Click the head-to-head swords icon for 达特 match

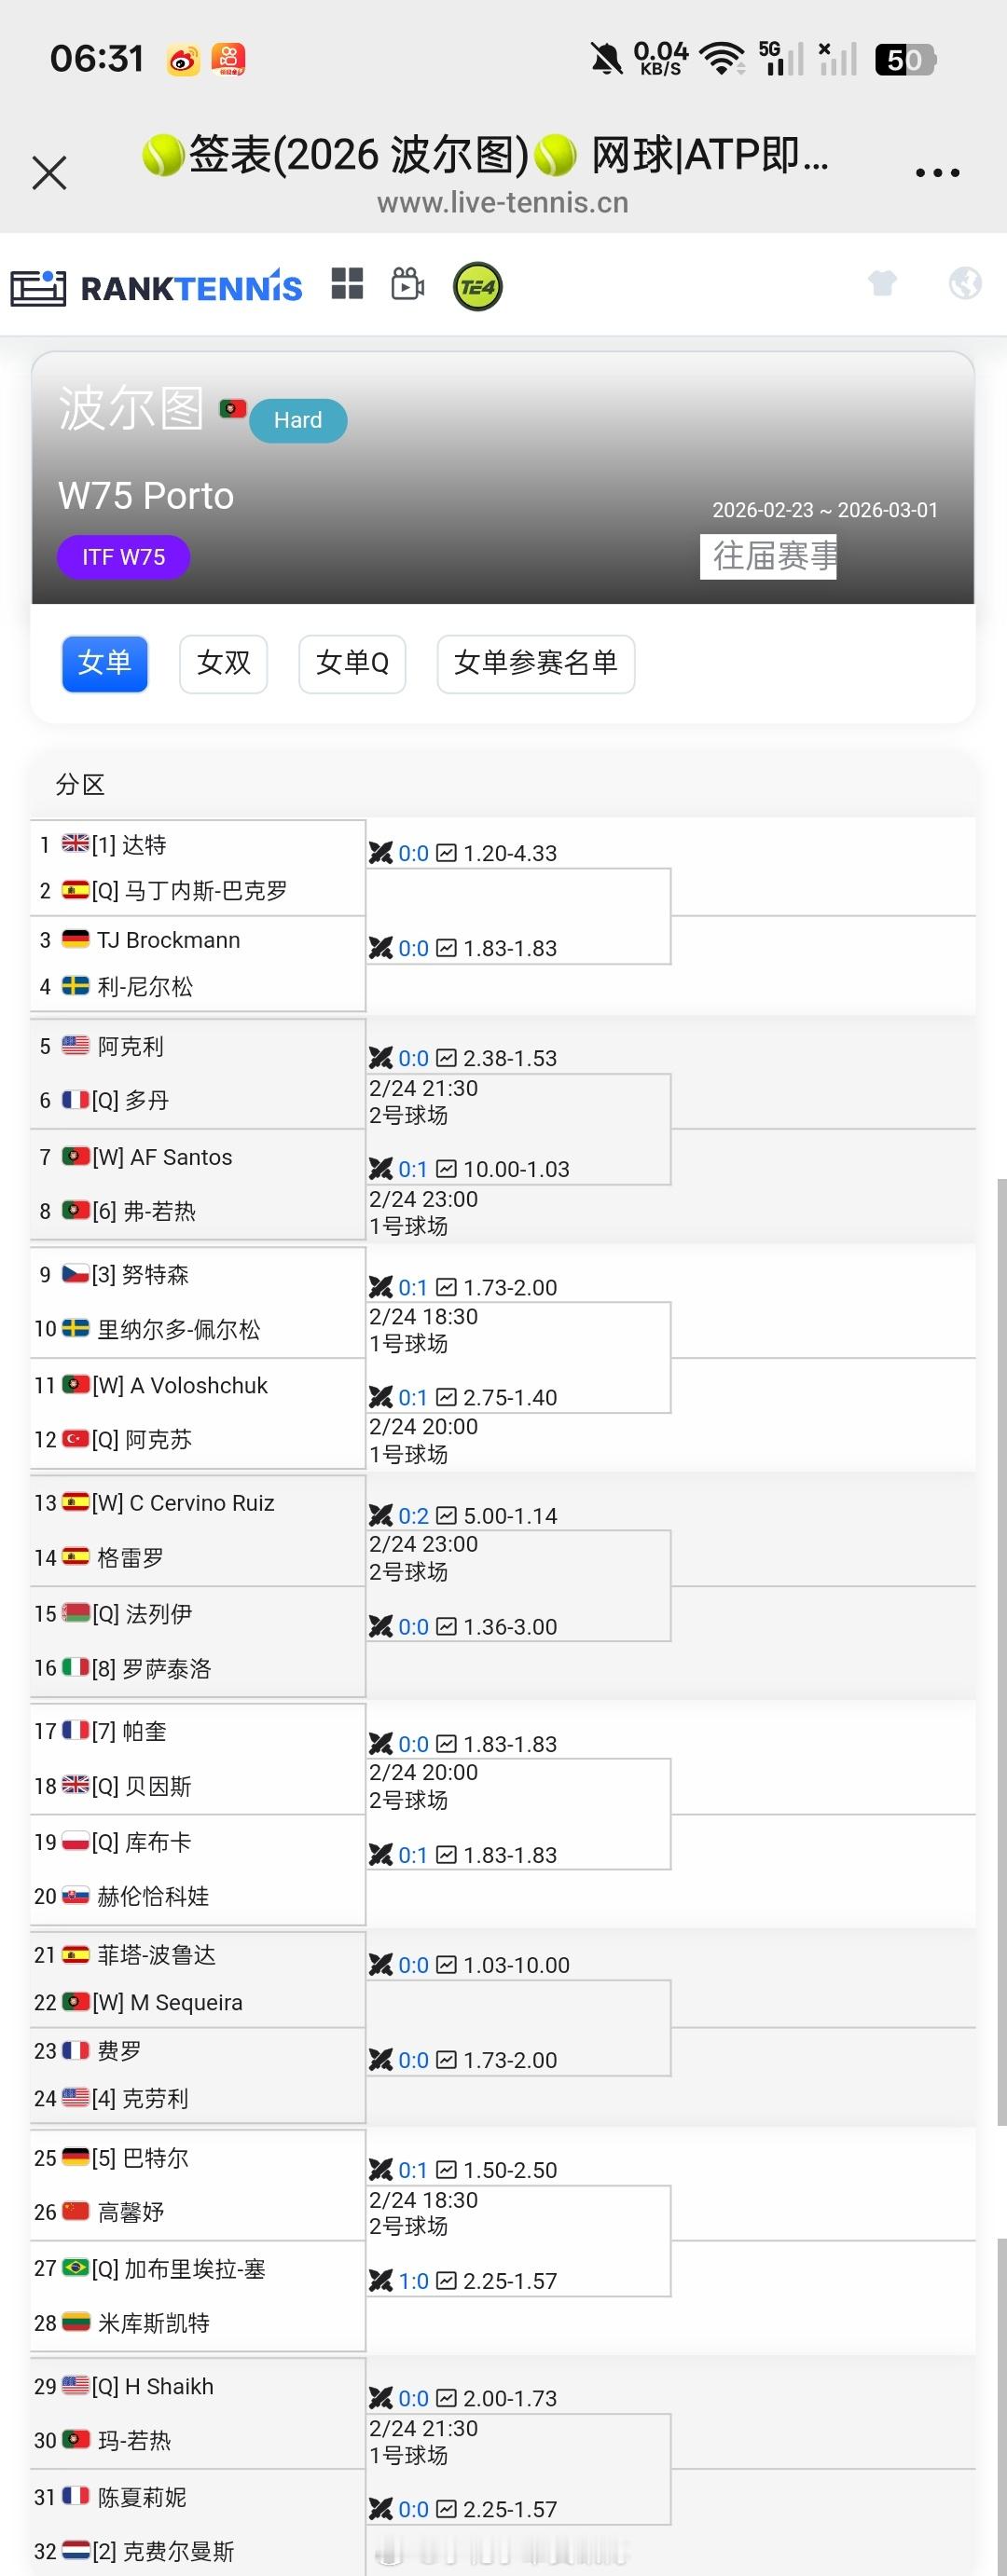click(382, 853)
